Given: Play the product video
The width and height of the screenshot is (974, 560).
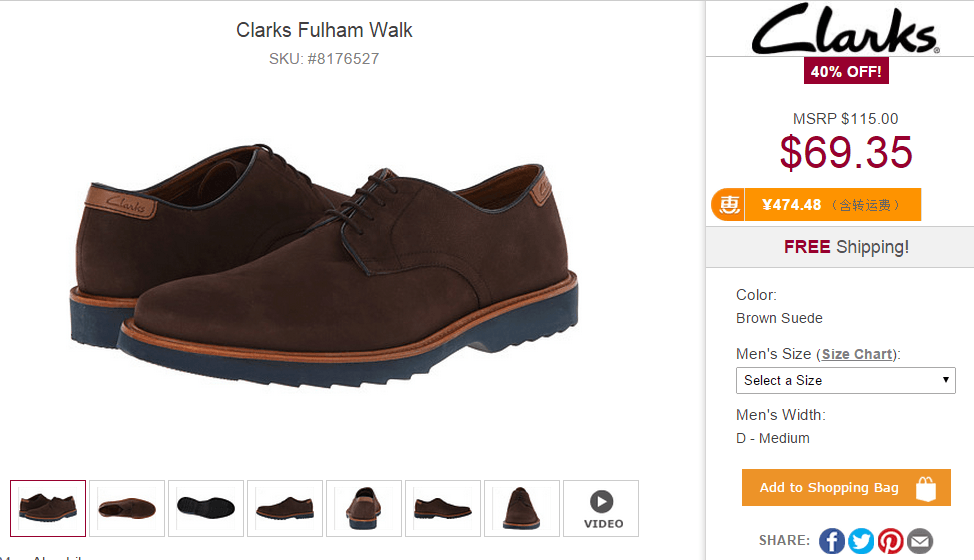Looking at the screenshot, I should point(601,508).
